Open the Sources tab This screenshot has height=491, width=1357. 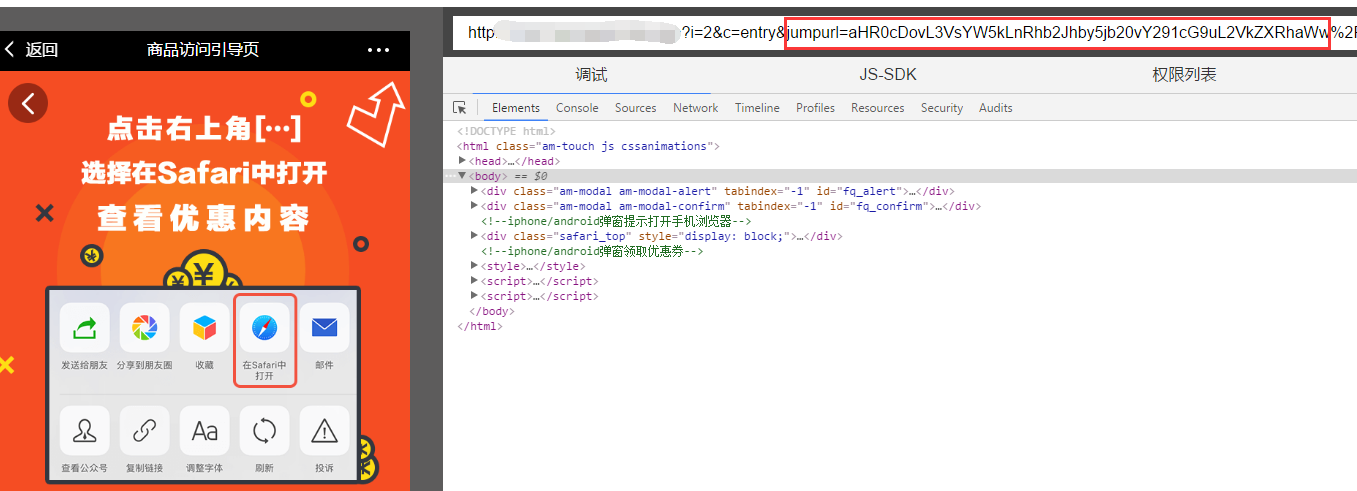pos(636,108)
